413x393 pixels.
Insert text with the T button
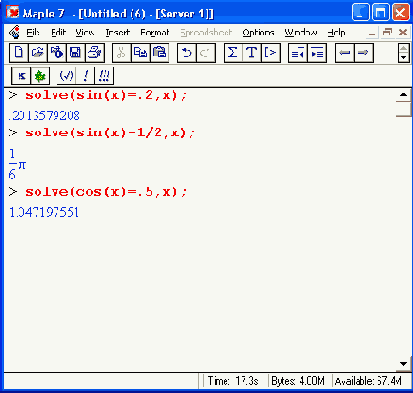(252, 53)
